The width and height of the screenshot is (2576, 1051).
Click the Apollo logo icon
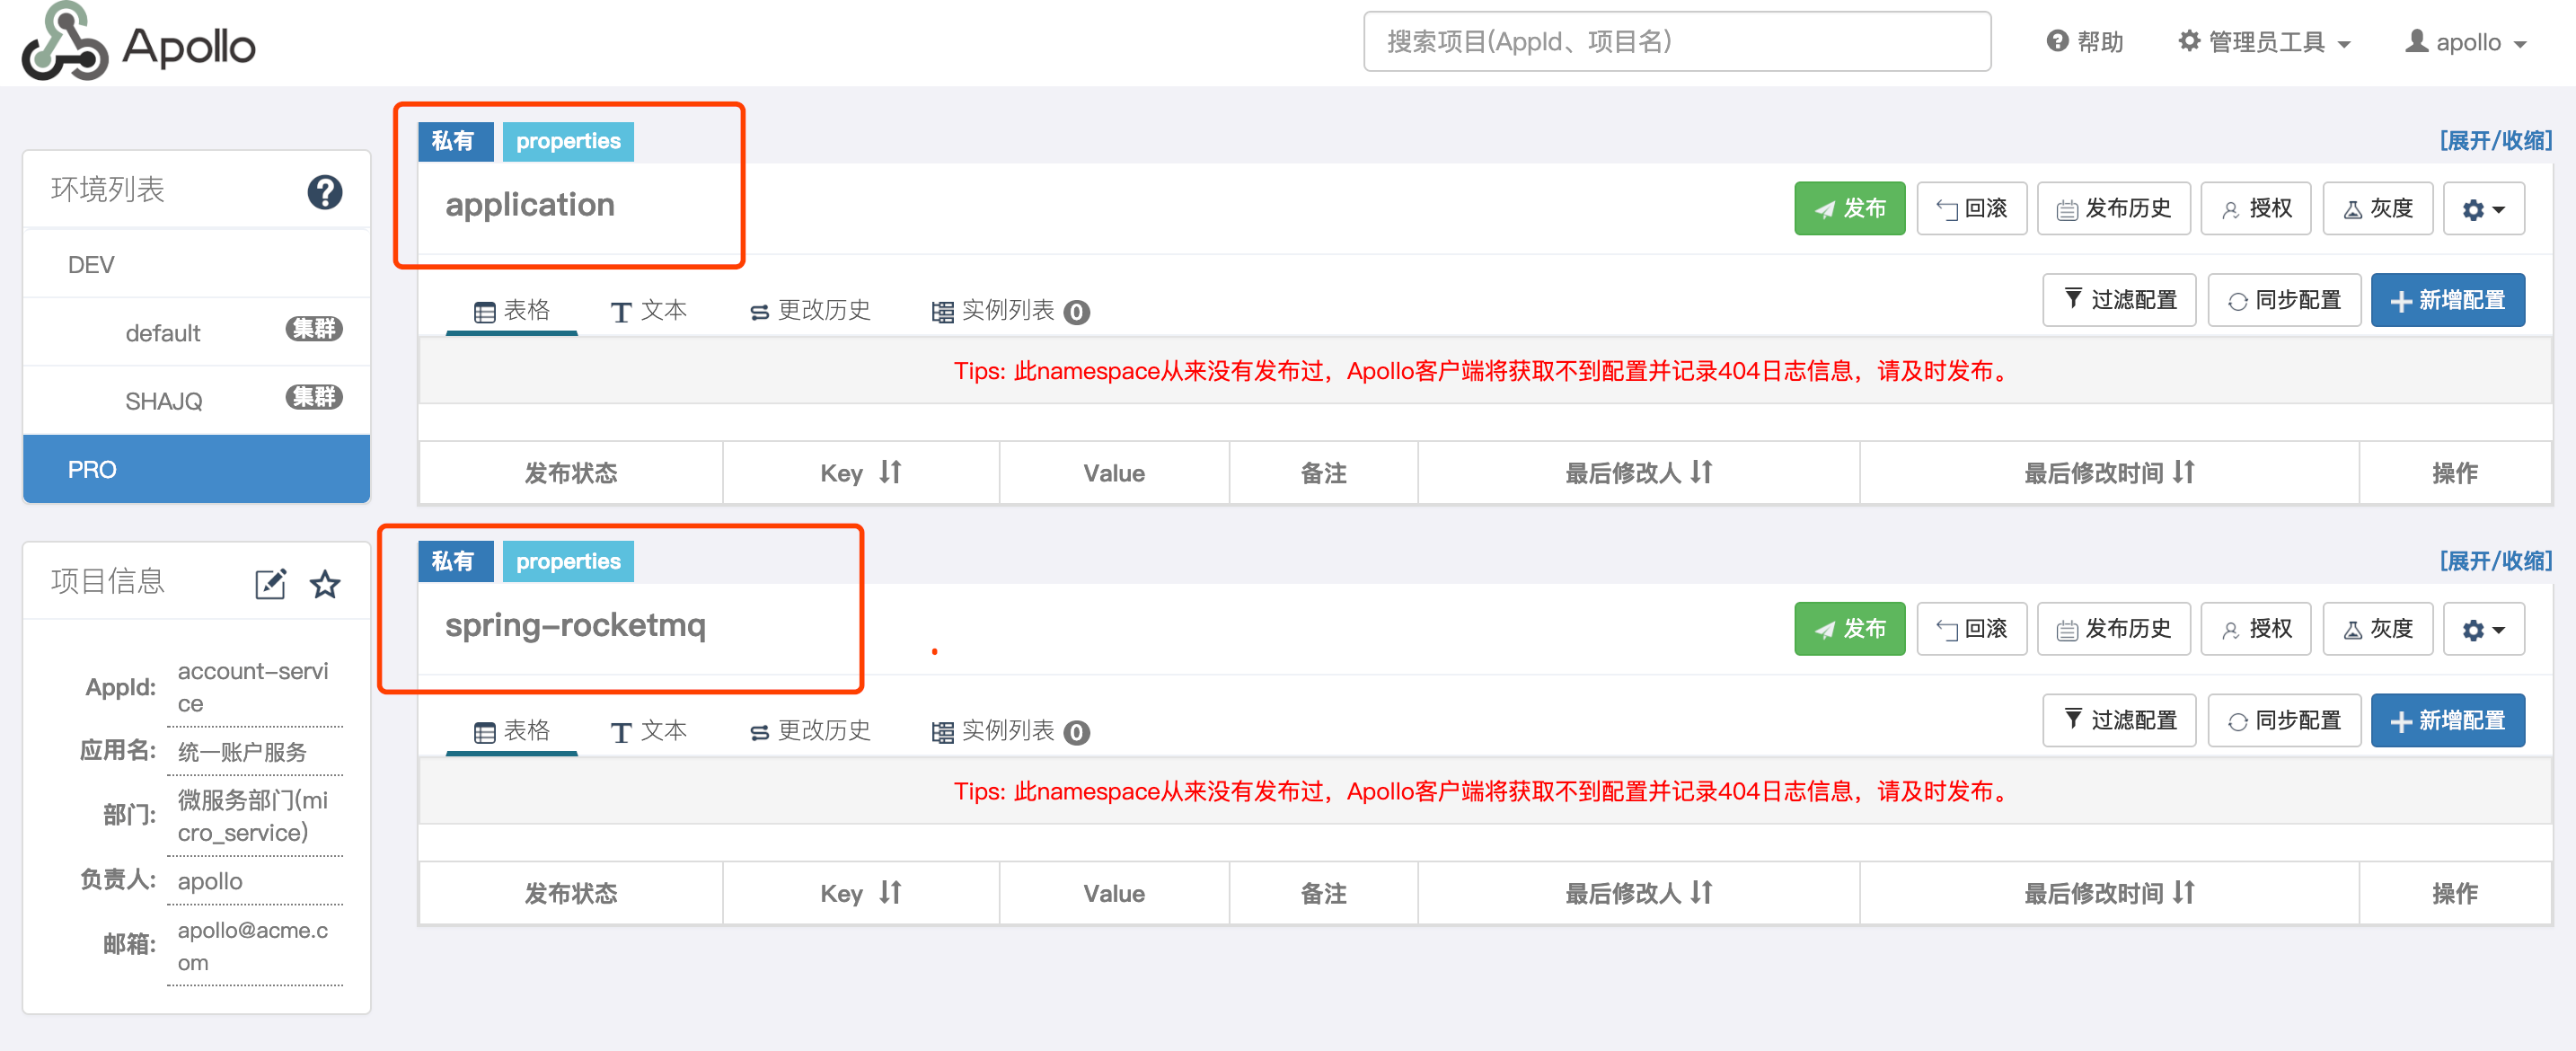click(64, 42)
